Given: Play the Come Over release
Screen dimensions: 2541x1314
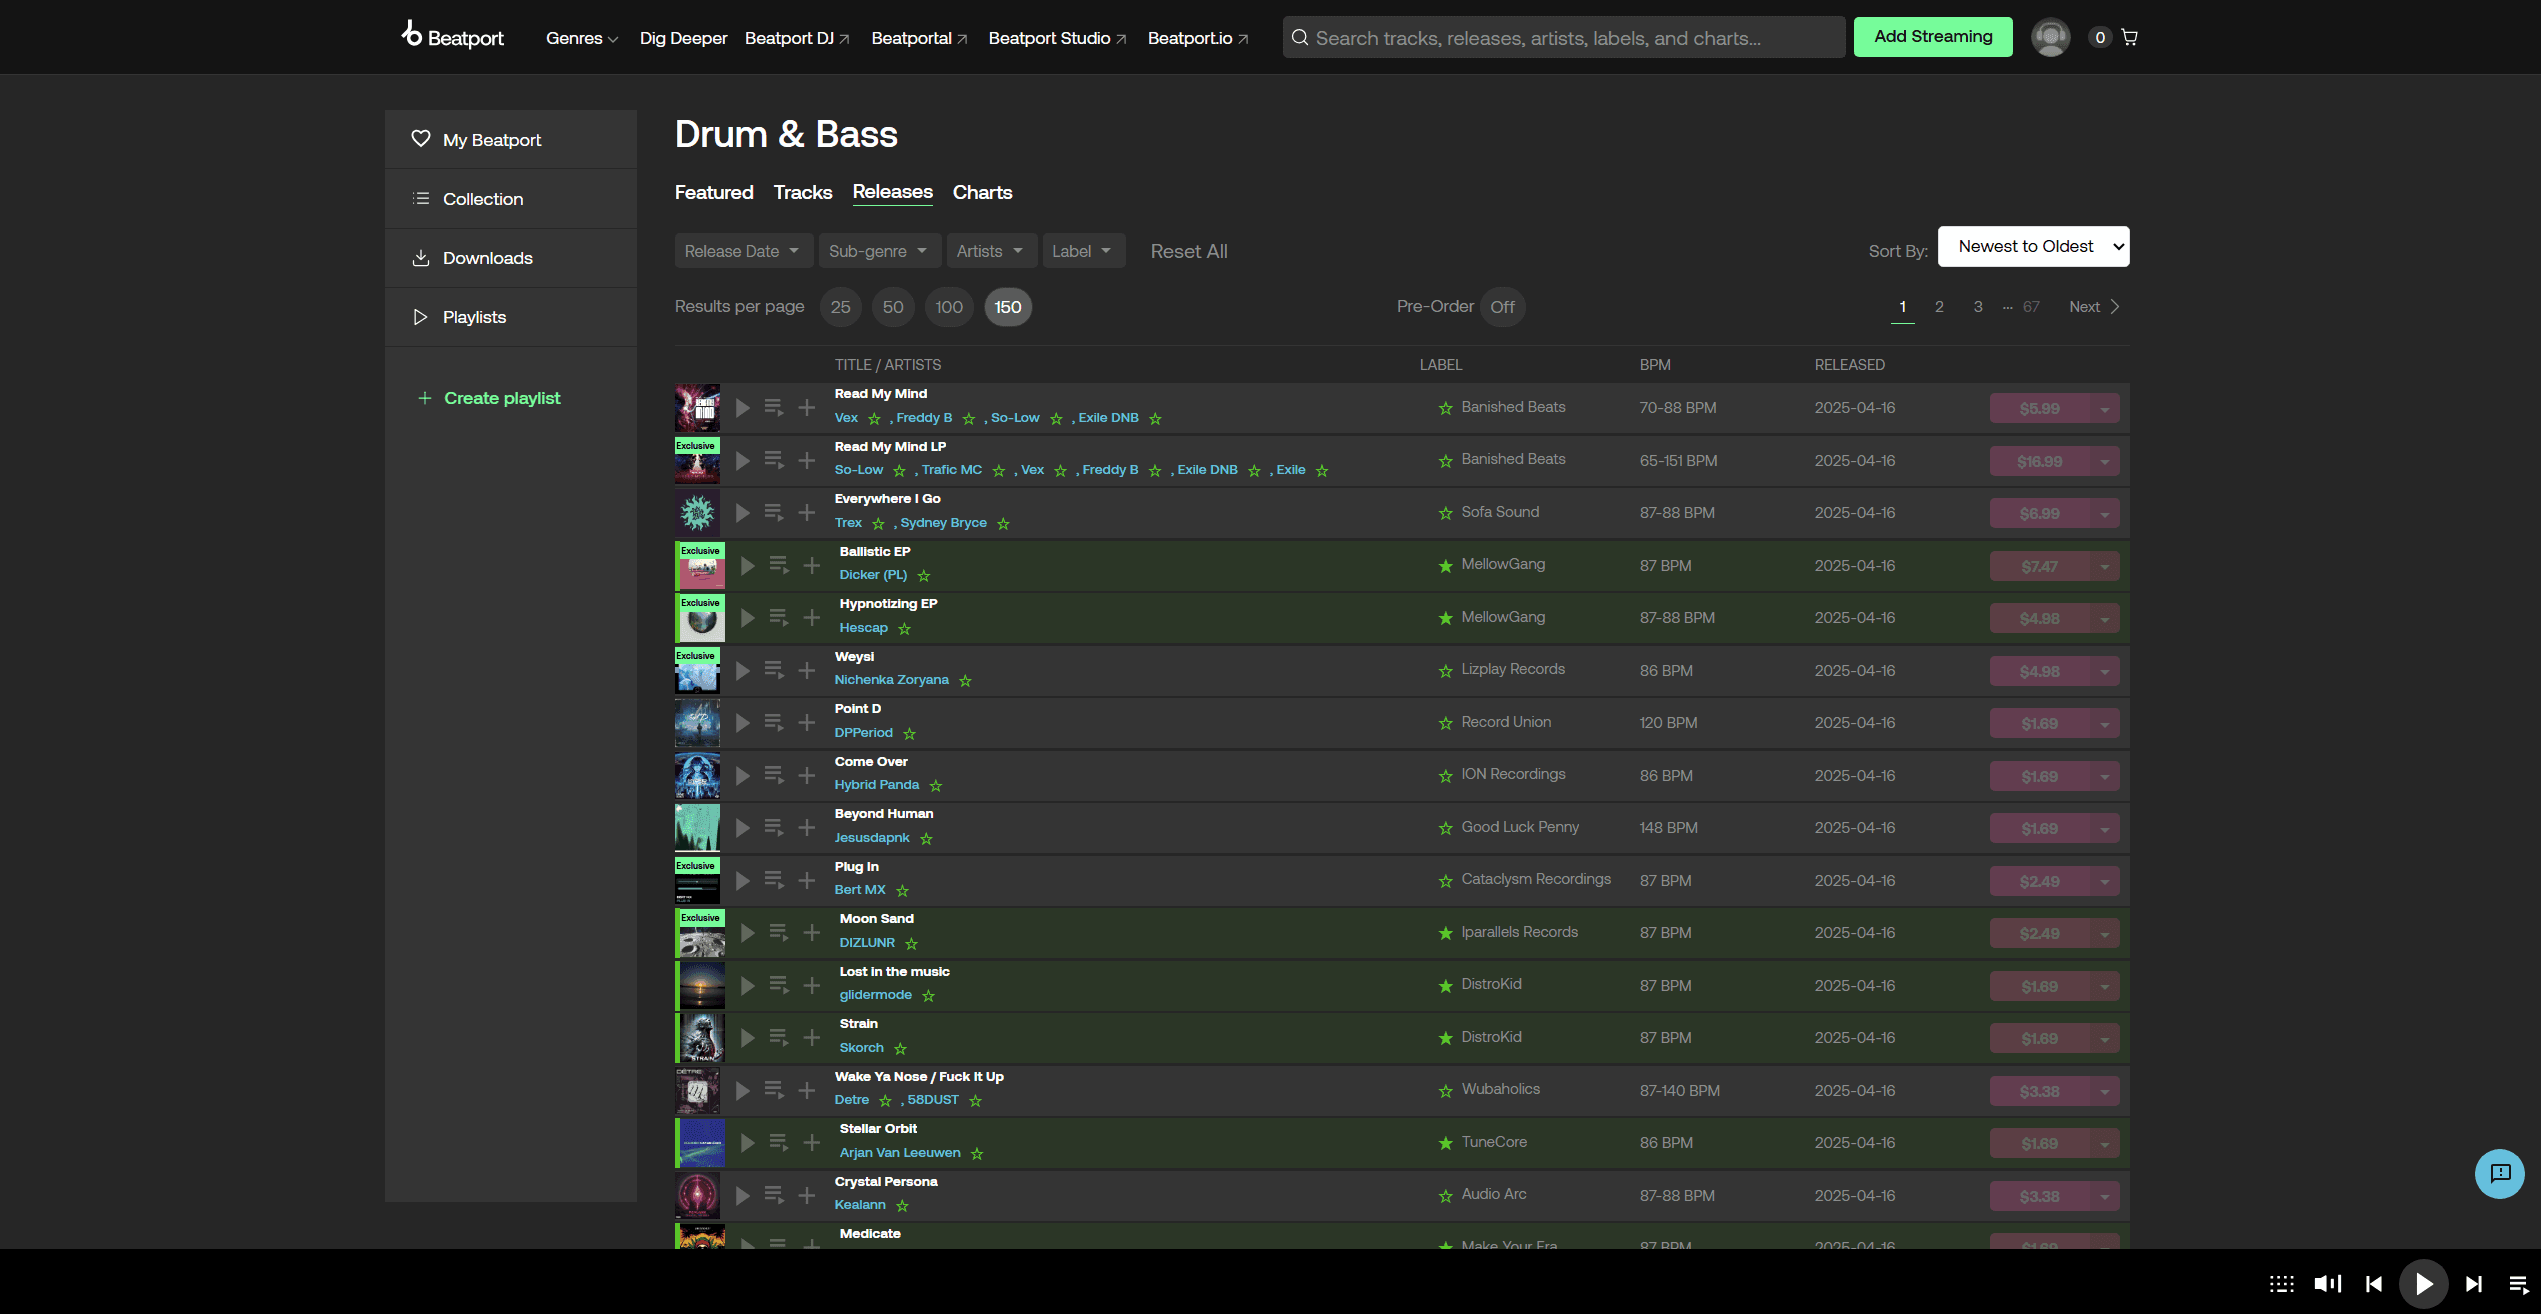Looking at the screenshot, I should 743,776.
